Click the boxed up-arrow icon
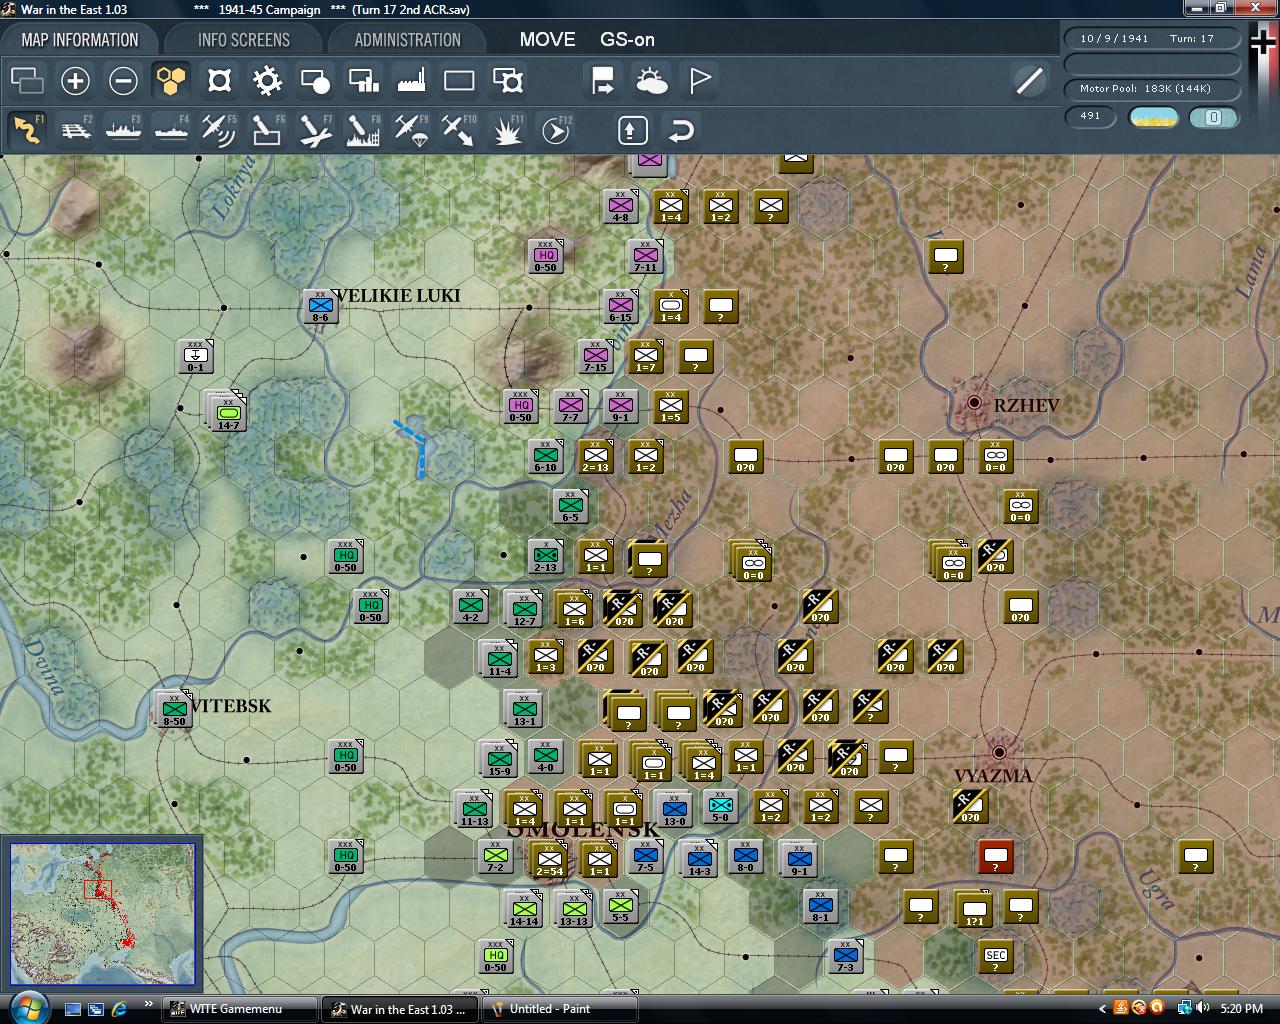 [x=632, y=130]
